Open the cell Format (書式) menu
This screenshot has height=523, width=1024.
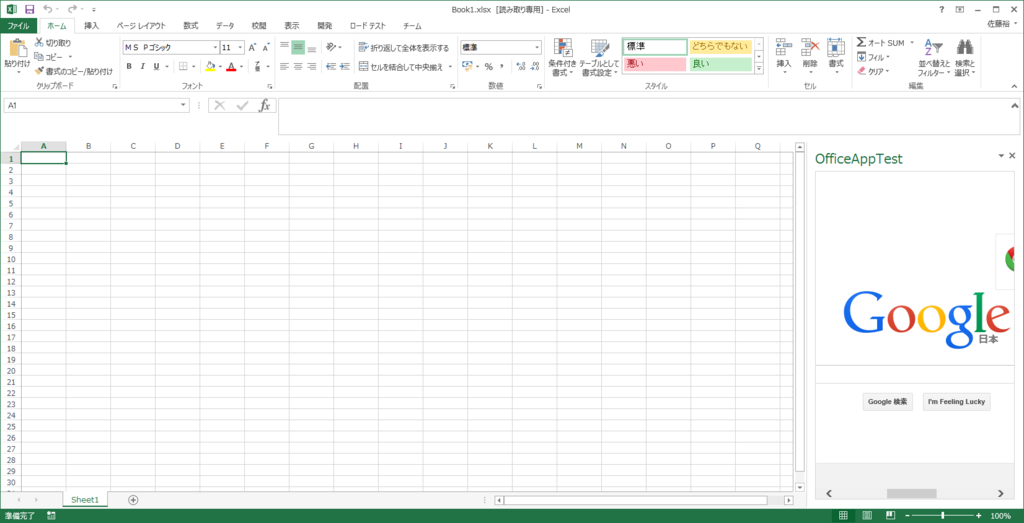point(836,57)
